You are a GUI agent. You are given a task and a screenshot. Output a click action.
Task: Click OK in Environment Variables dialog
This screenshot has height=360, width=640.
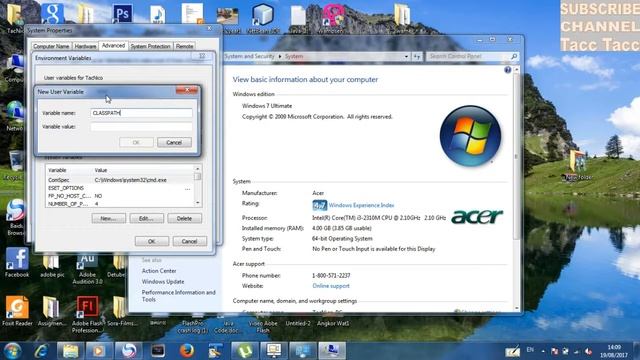(x=152, y=241)
